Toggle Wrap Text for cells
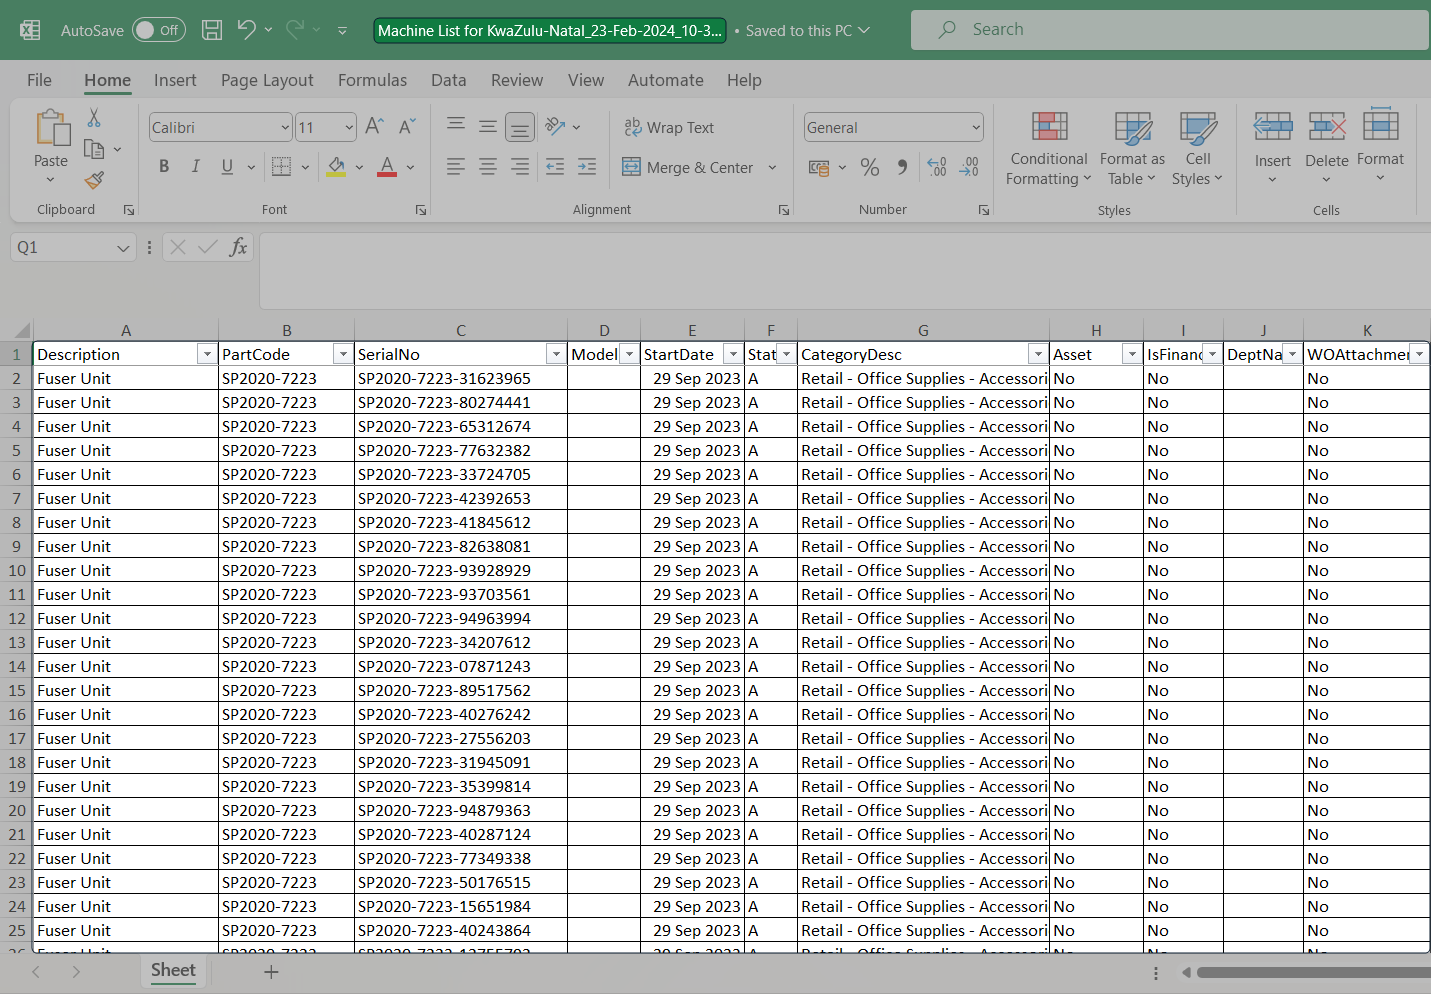1431x994 pixels. coord(669,128)
